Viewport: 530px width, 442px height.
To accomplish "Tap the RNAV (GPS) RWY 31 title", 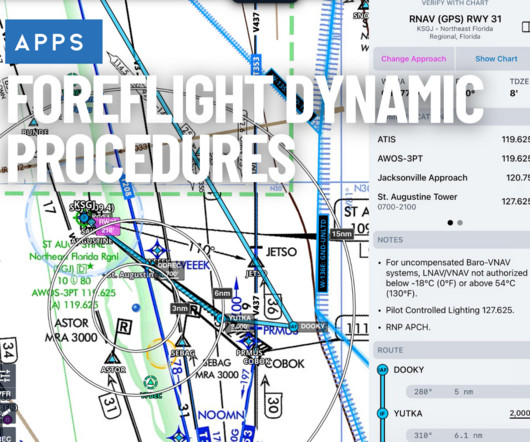I will 455,19.
